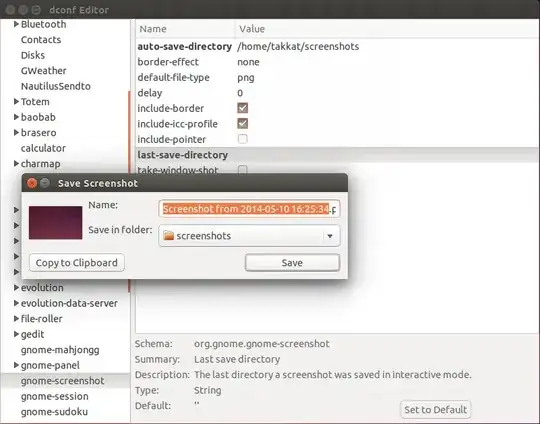Uncheck the include-icc-profile checkbox
Viewport: 540px width, 424px height.
pyautogui.click(x=242, y=124)
